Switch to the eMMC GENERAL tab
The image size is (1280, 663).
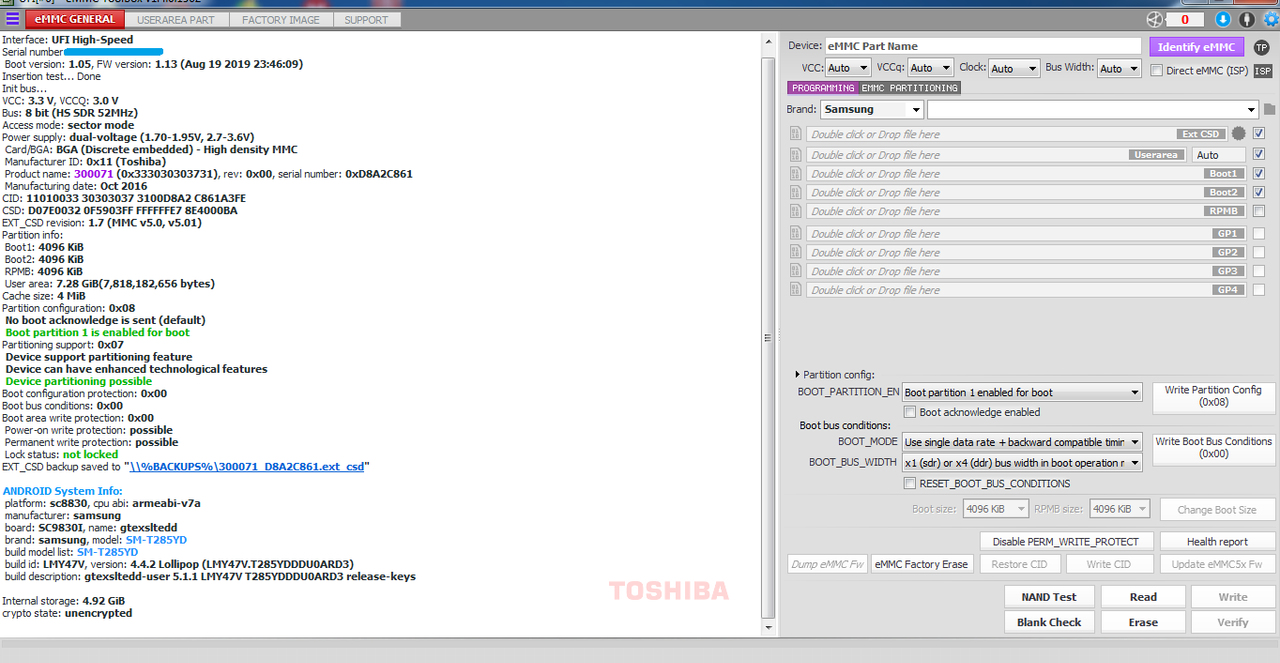point(74,19)
